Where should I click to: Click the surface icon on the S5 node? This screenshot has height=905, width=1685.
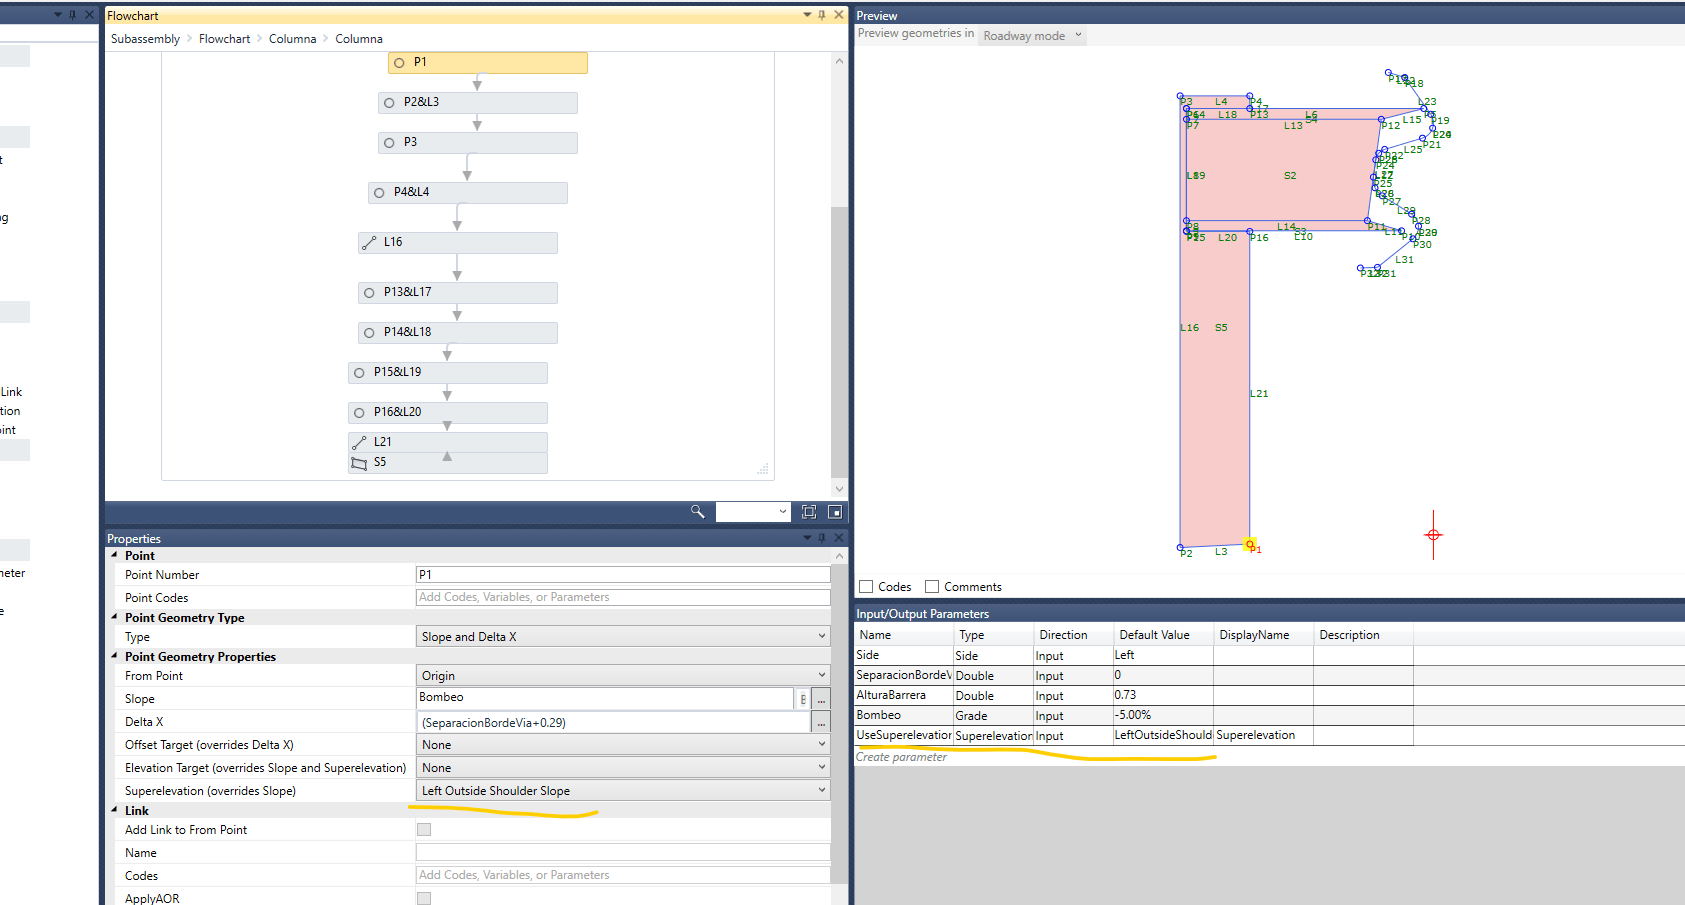coord(359,461)
